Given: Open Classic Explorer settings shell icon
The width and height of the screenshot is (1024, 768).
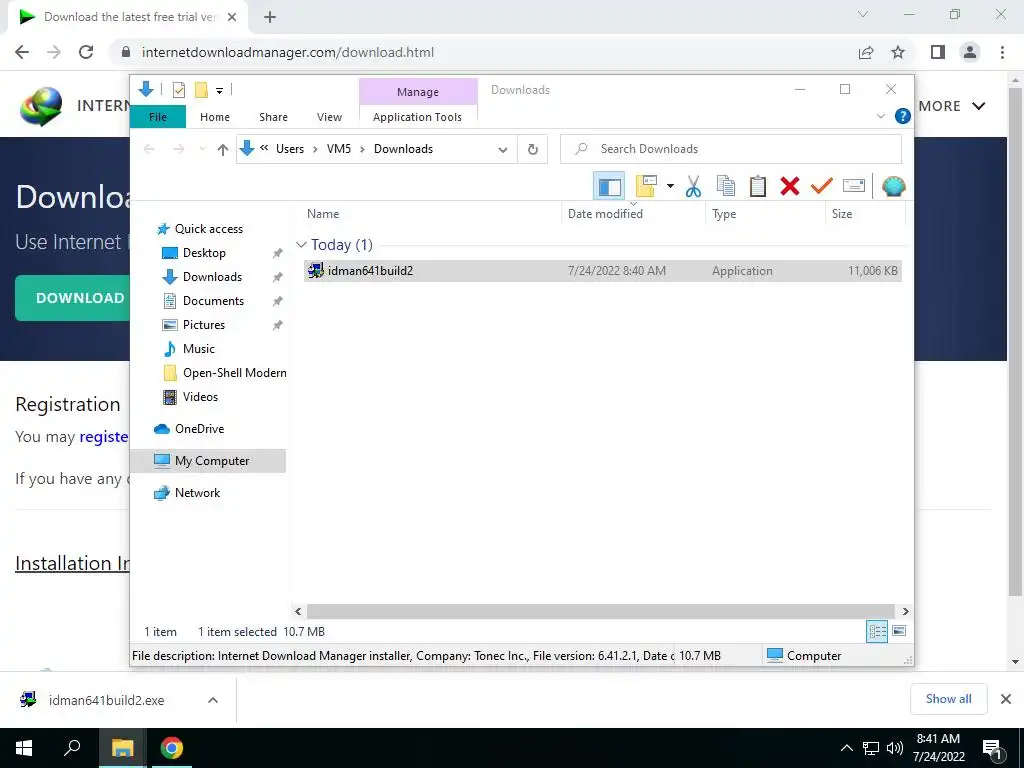Looking at the screenshot, I should (x=893, y=186).
